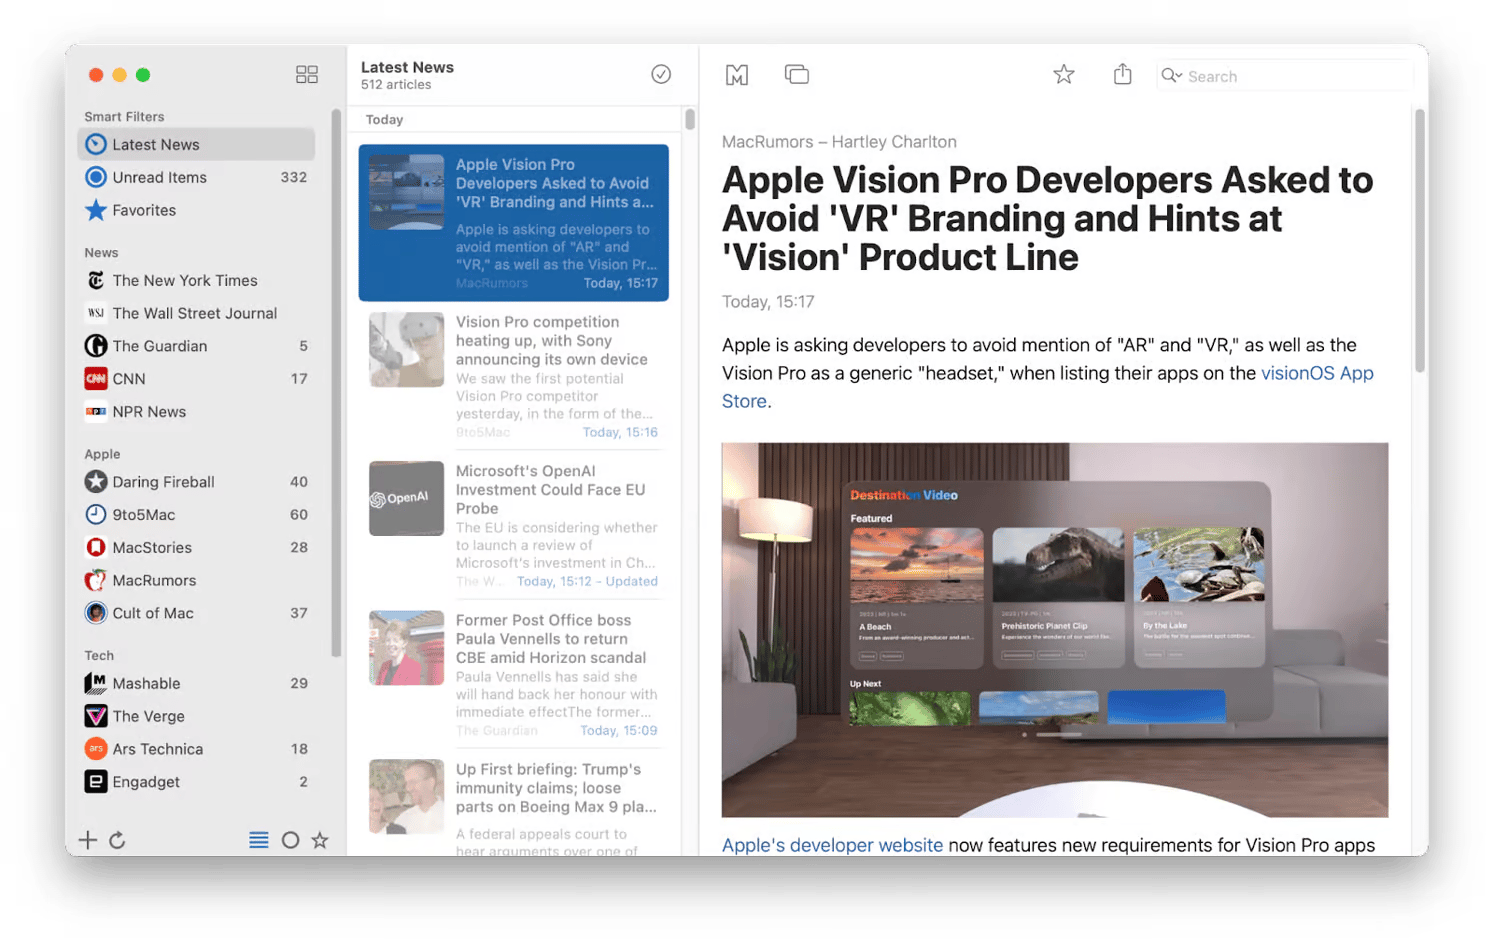Collapse the News folder group
Screen dimensions: 1494x943
(101, 253)
